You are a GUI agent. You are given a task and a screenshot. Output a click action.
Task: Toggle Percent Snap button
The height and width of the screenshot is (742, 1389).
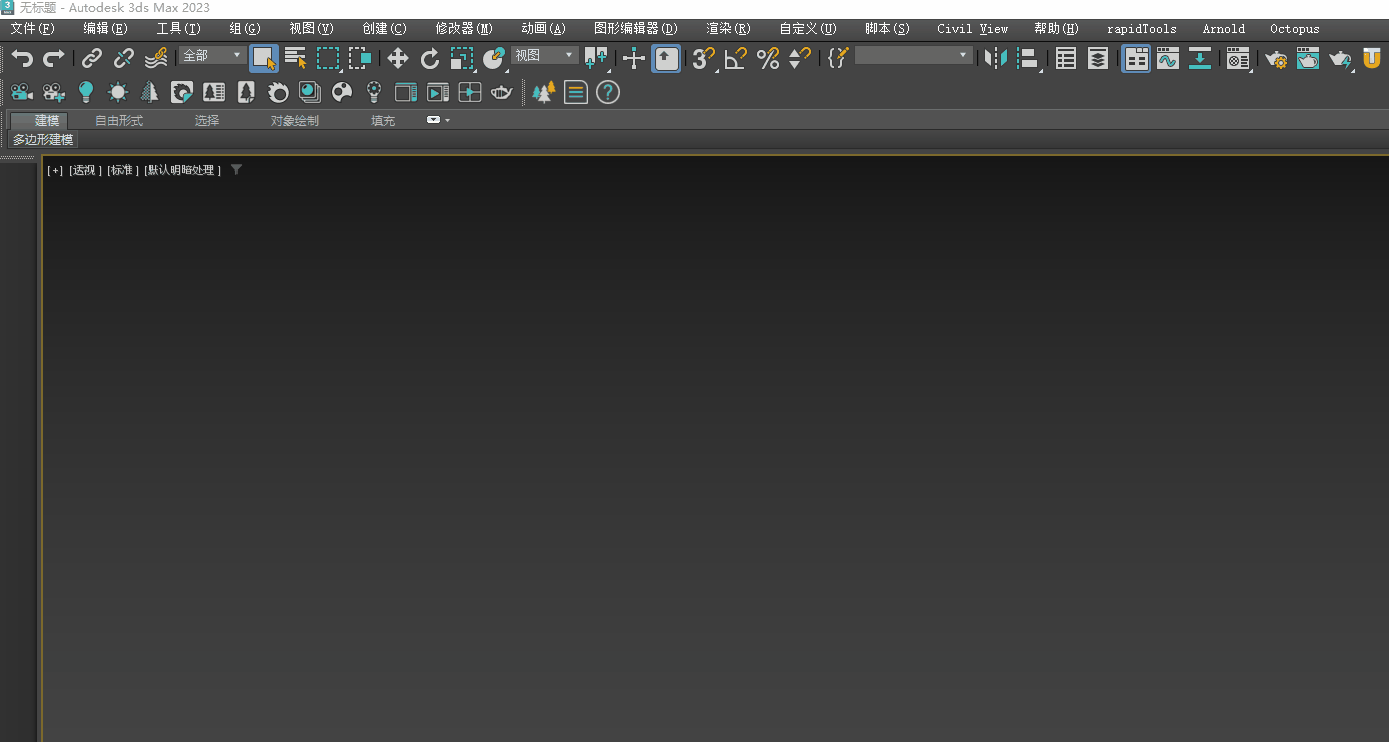coord(768,59)
